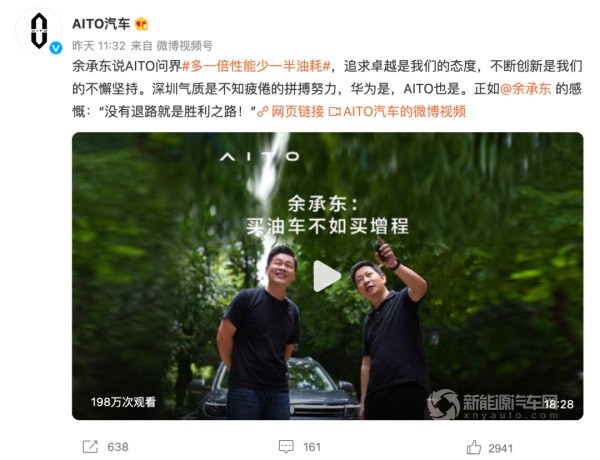This screenshot has width=600, height=460.
Task: Open the @余承东 mention
Action: (x=525, y=89)
